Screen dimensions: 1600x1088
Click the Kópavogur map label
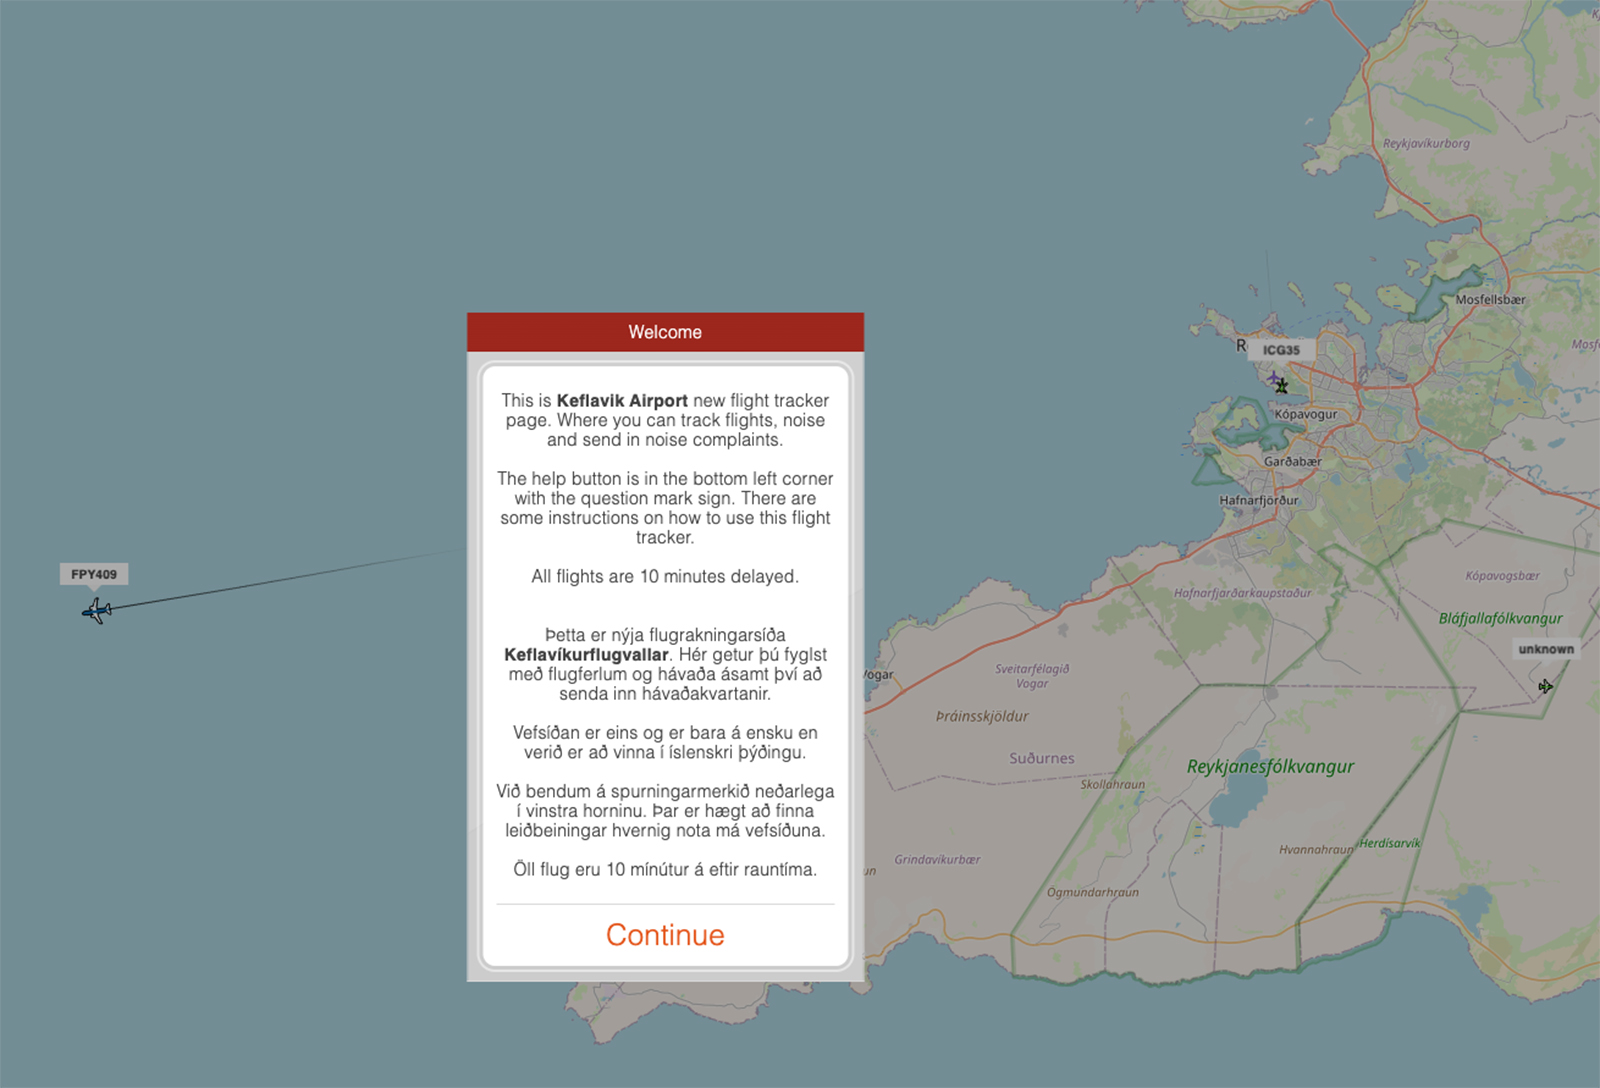point(1305,414)
